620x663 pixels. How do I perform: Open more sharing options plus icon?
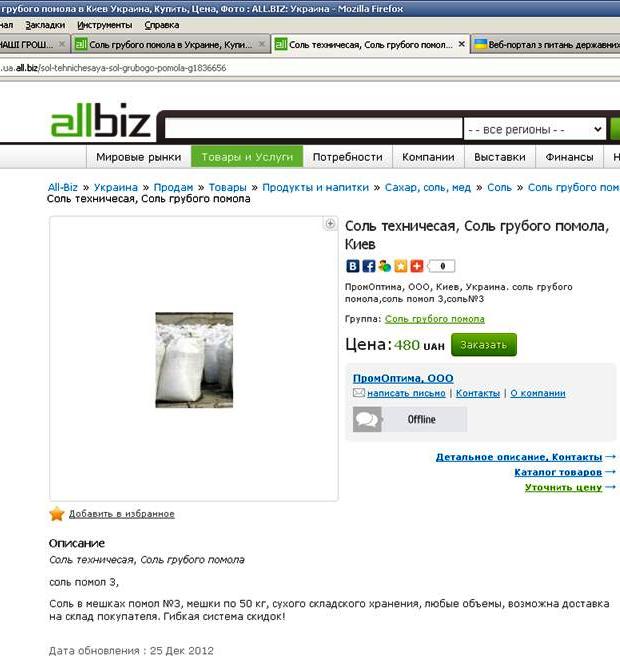417,266
